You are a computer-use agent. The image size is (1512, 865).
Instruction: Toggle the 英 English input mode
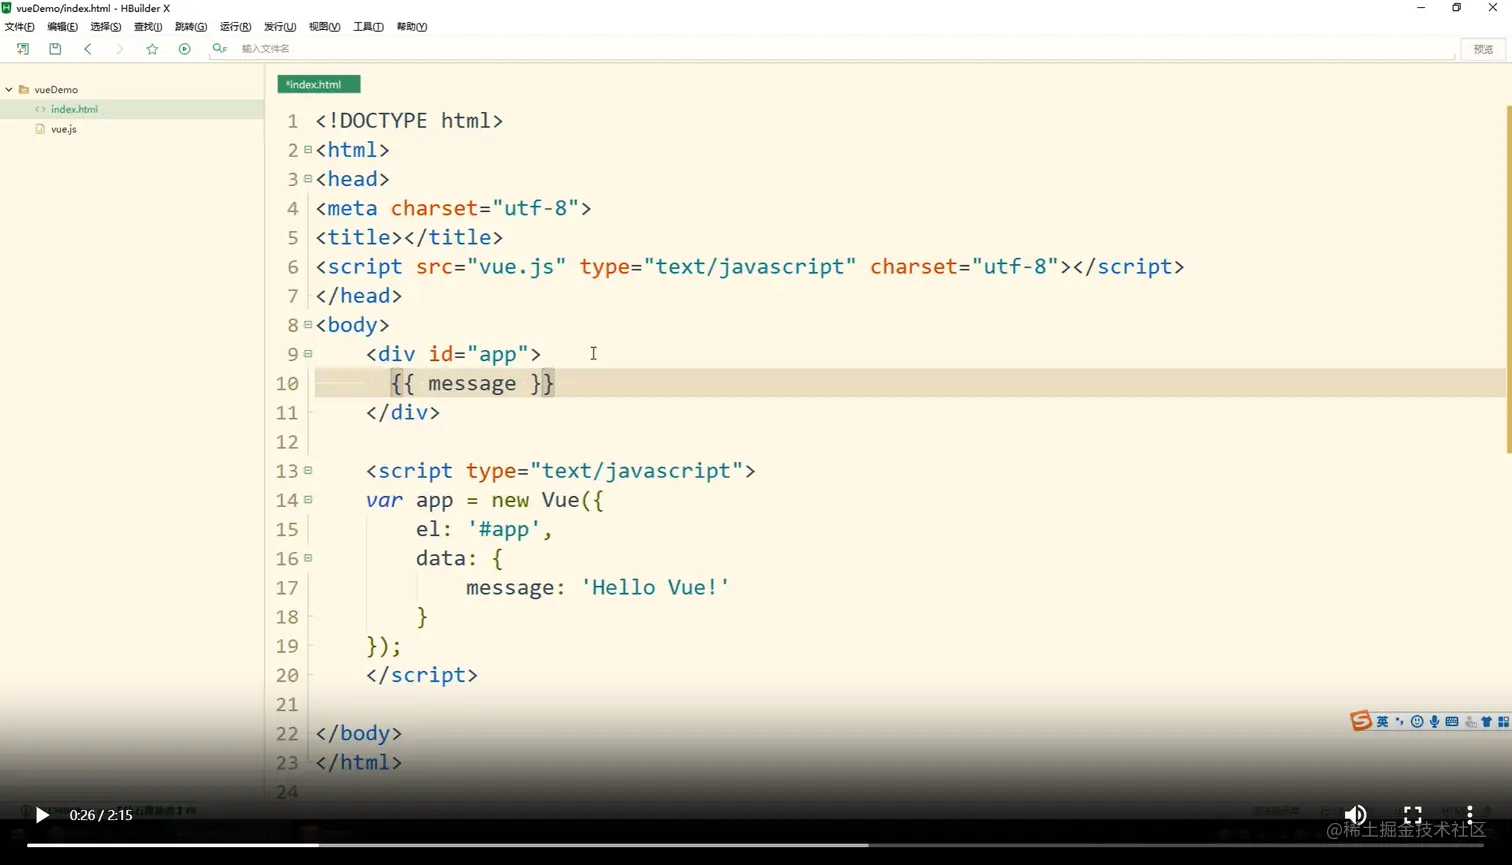(1382, 722)
